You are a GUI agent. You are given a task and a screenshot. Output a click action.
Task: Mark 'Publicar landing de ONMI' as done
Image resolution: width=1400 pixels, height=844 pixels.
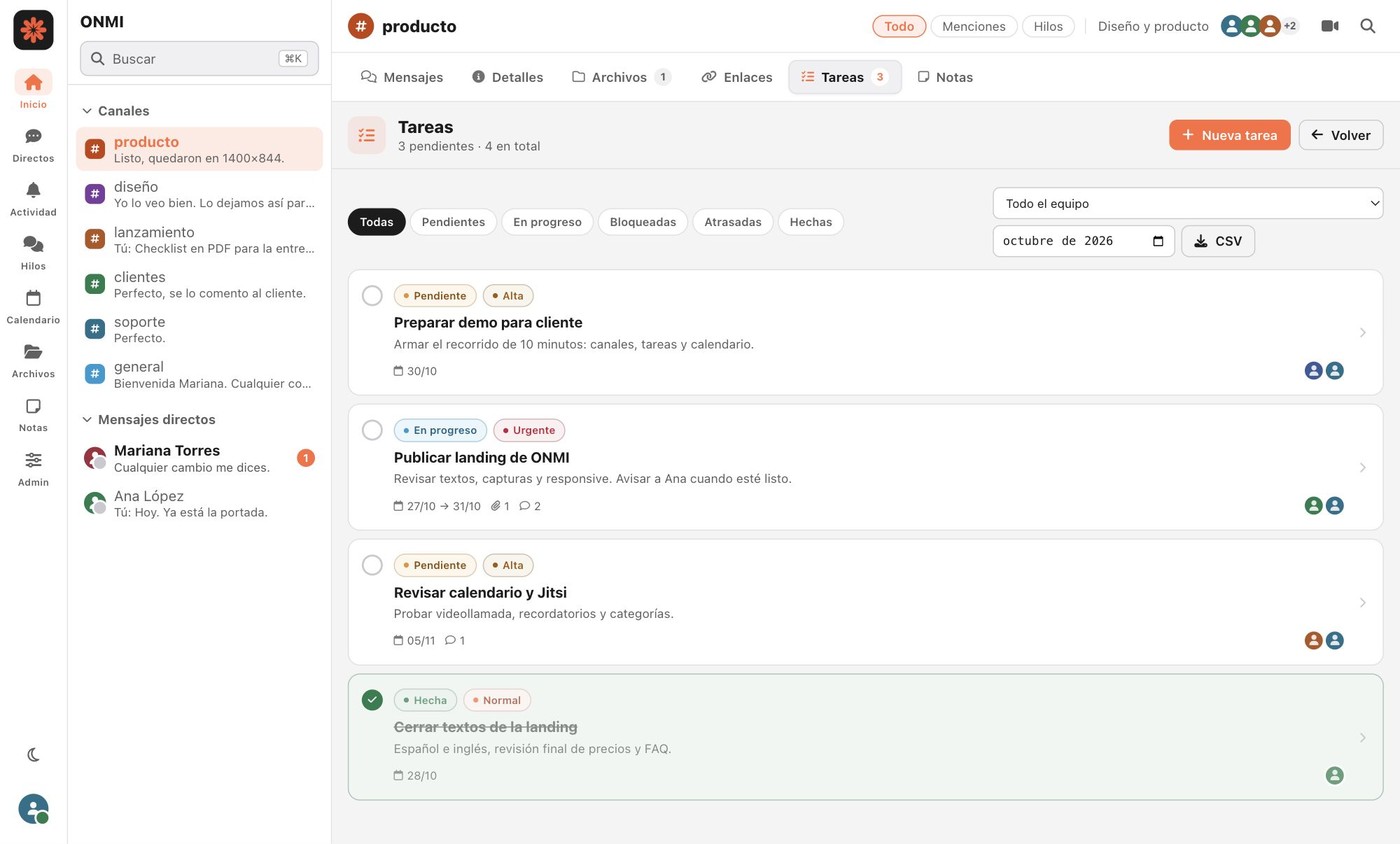pyautogui.click(x=372, y=430)
